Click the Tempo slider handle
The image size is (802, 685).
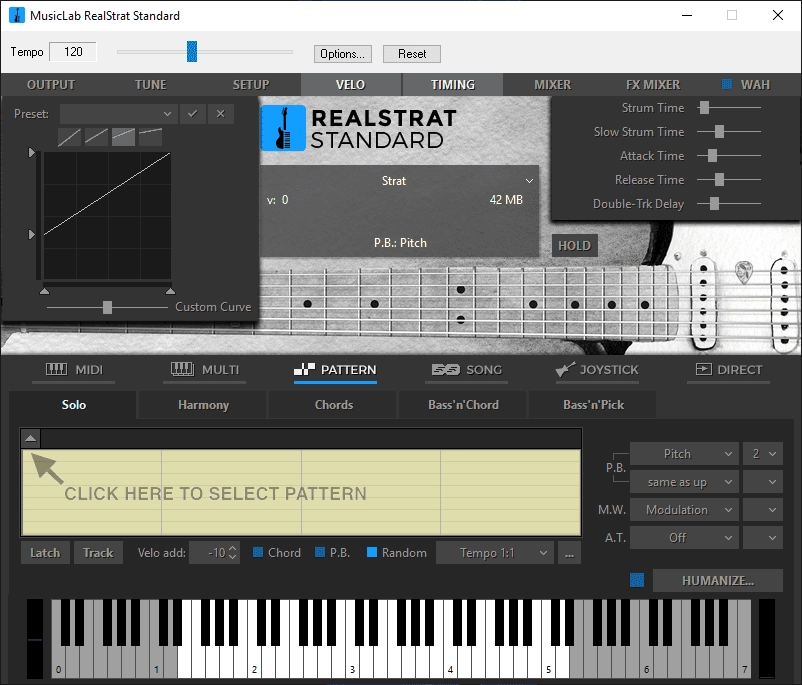[x=192, y=52]
